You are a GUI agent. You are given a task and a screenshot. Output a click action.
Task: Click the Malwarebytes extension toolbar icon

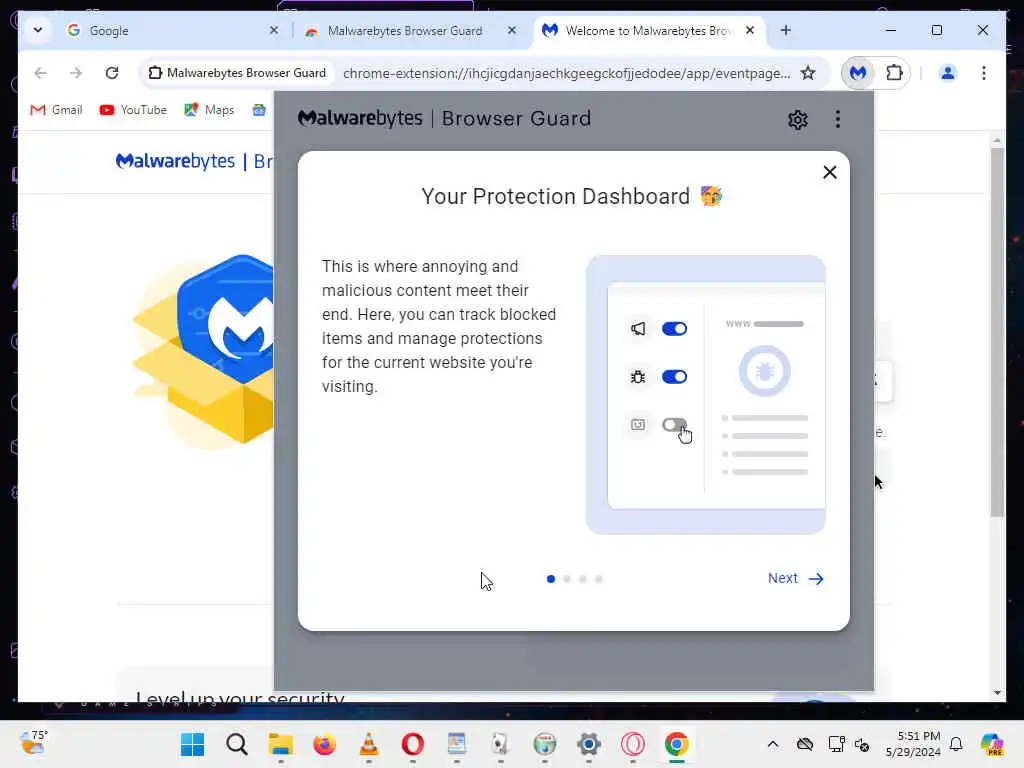[x=858, y=73]
